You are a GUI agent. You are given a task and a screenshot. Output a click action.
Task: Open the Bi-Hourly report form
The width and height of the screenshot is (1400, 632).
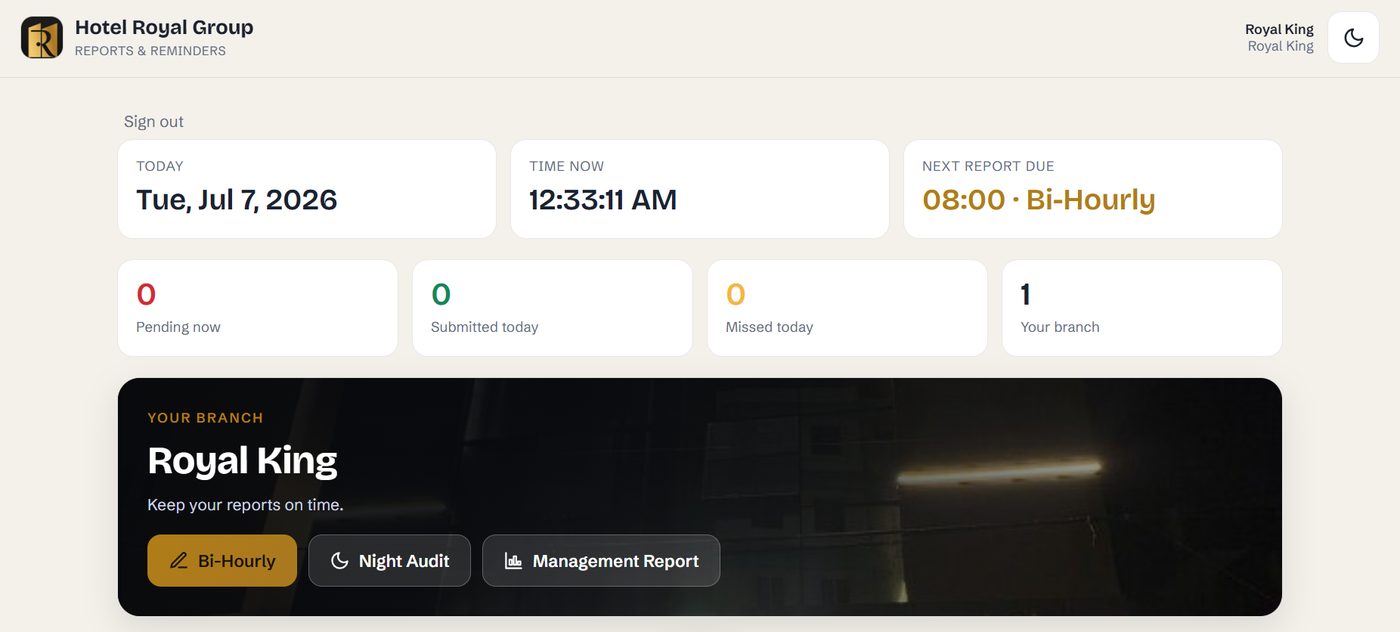point(222,561)
